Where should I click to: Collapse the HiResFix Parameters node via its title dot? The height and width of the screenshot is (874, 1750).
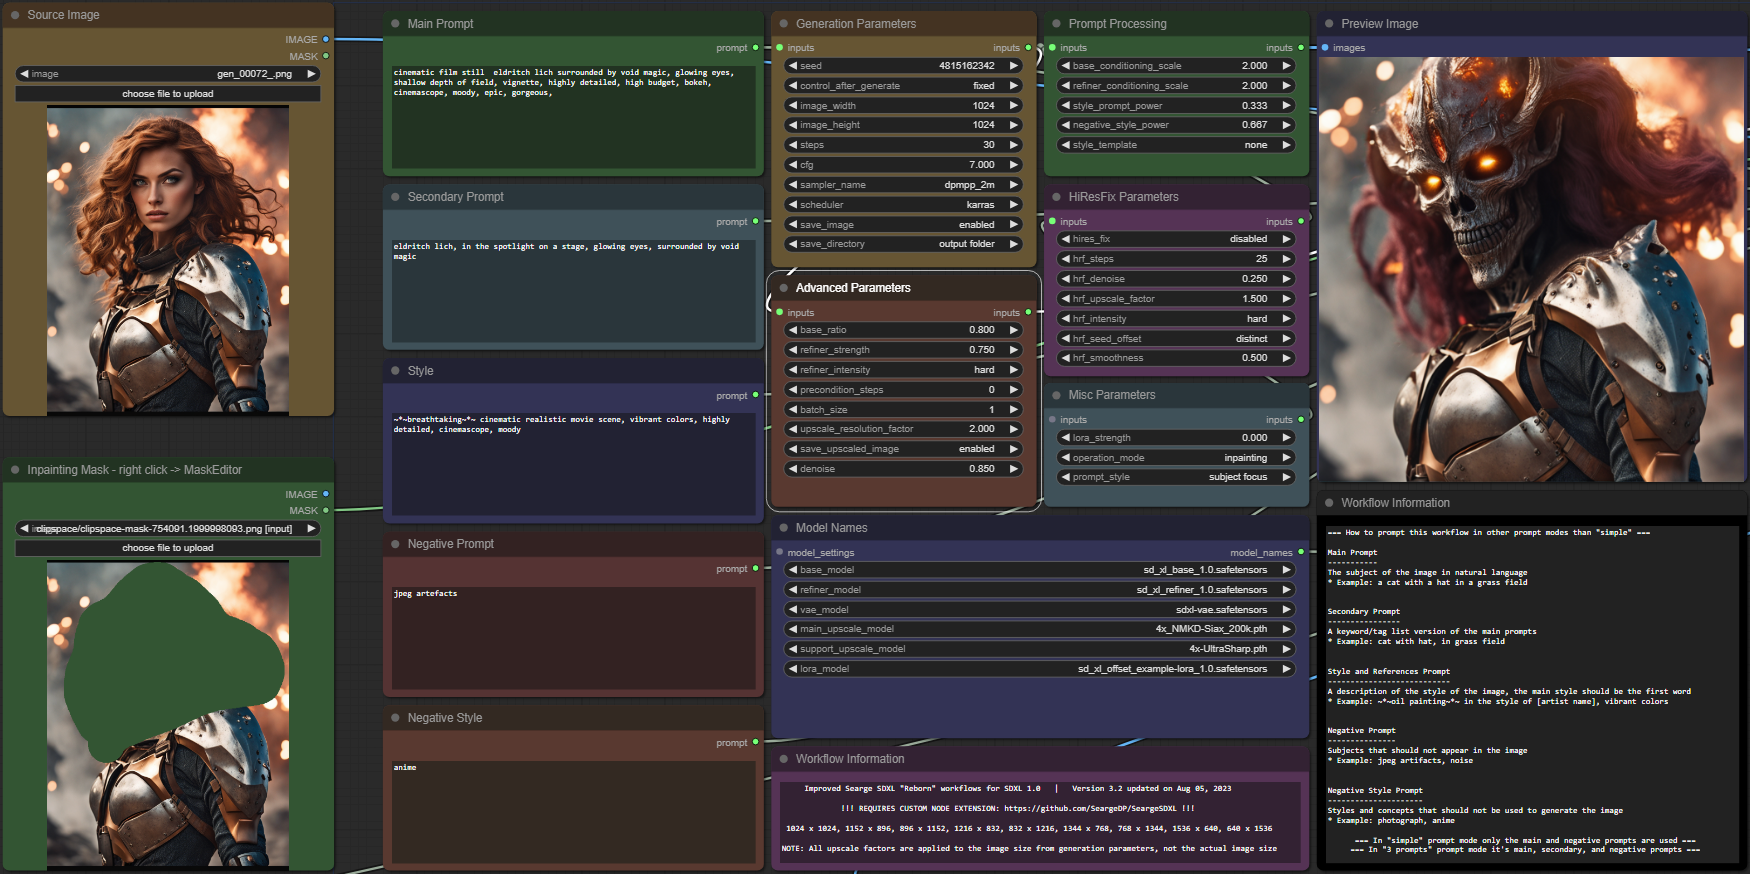pos(1056,197)
